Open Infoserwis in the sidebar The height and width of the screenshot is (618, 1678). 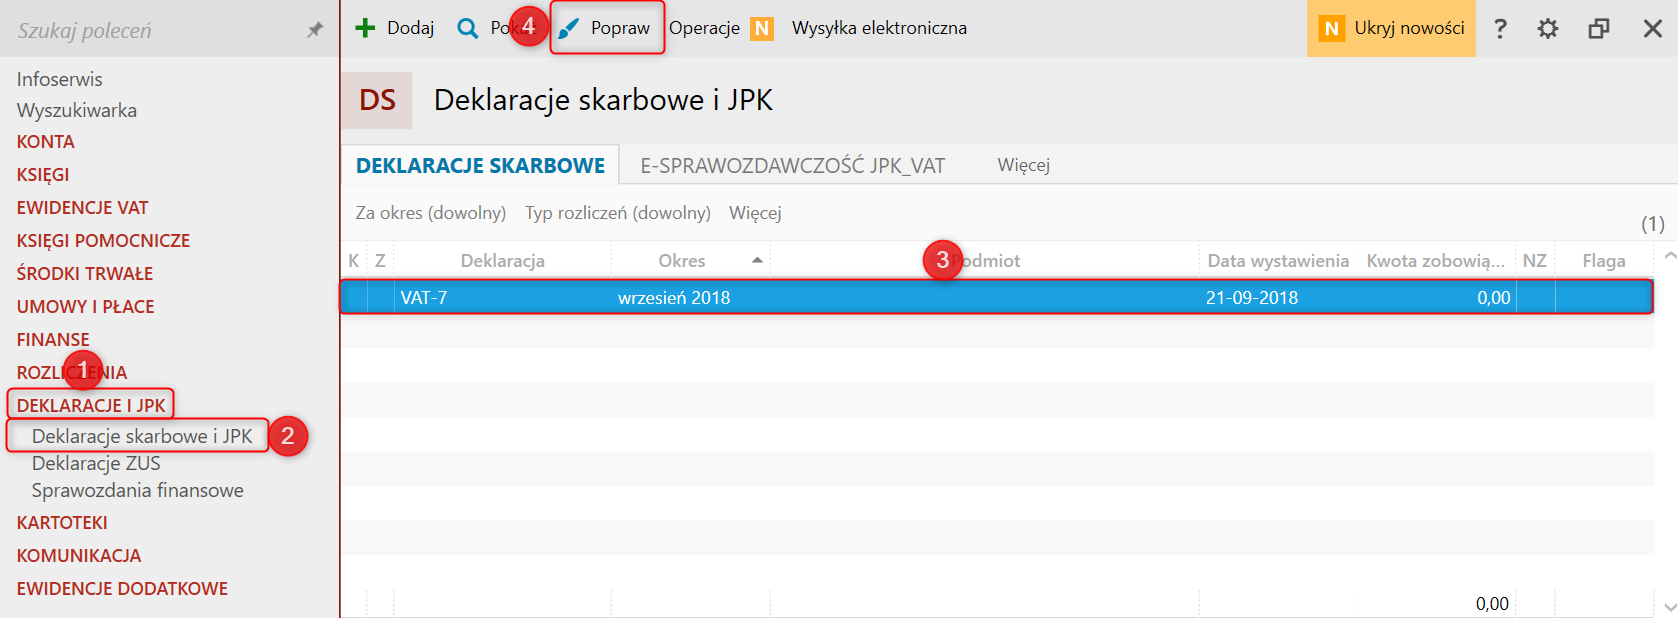pyautogui.click(x=59, y=79)
